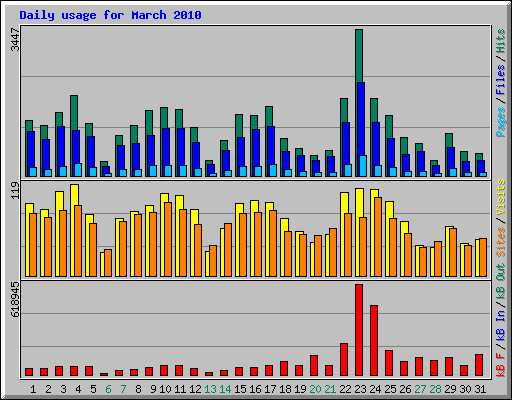The width and height of the screenshot is (512, 400).
Task: Click day label 5 on the axis
Action: pyautogui.click(x=93, y=389)
